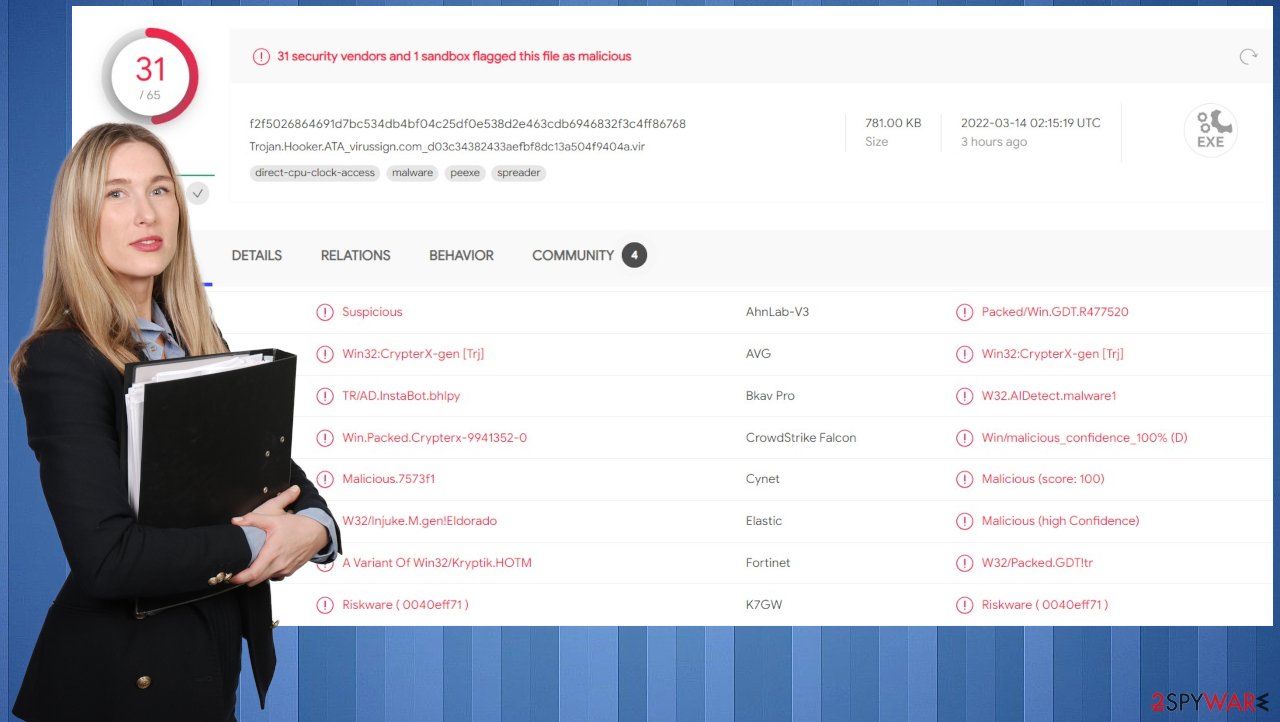Click W32.AIDetect.malware1 detection result
The height and width of the screenshot is (722, 1280).
(x=1049, y=396)
